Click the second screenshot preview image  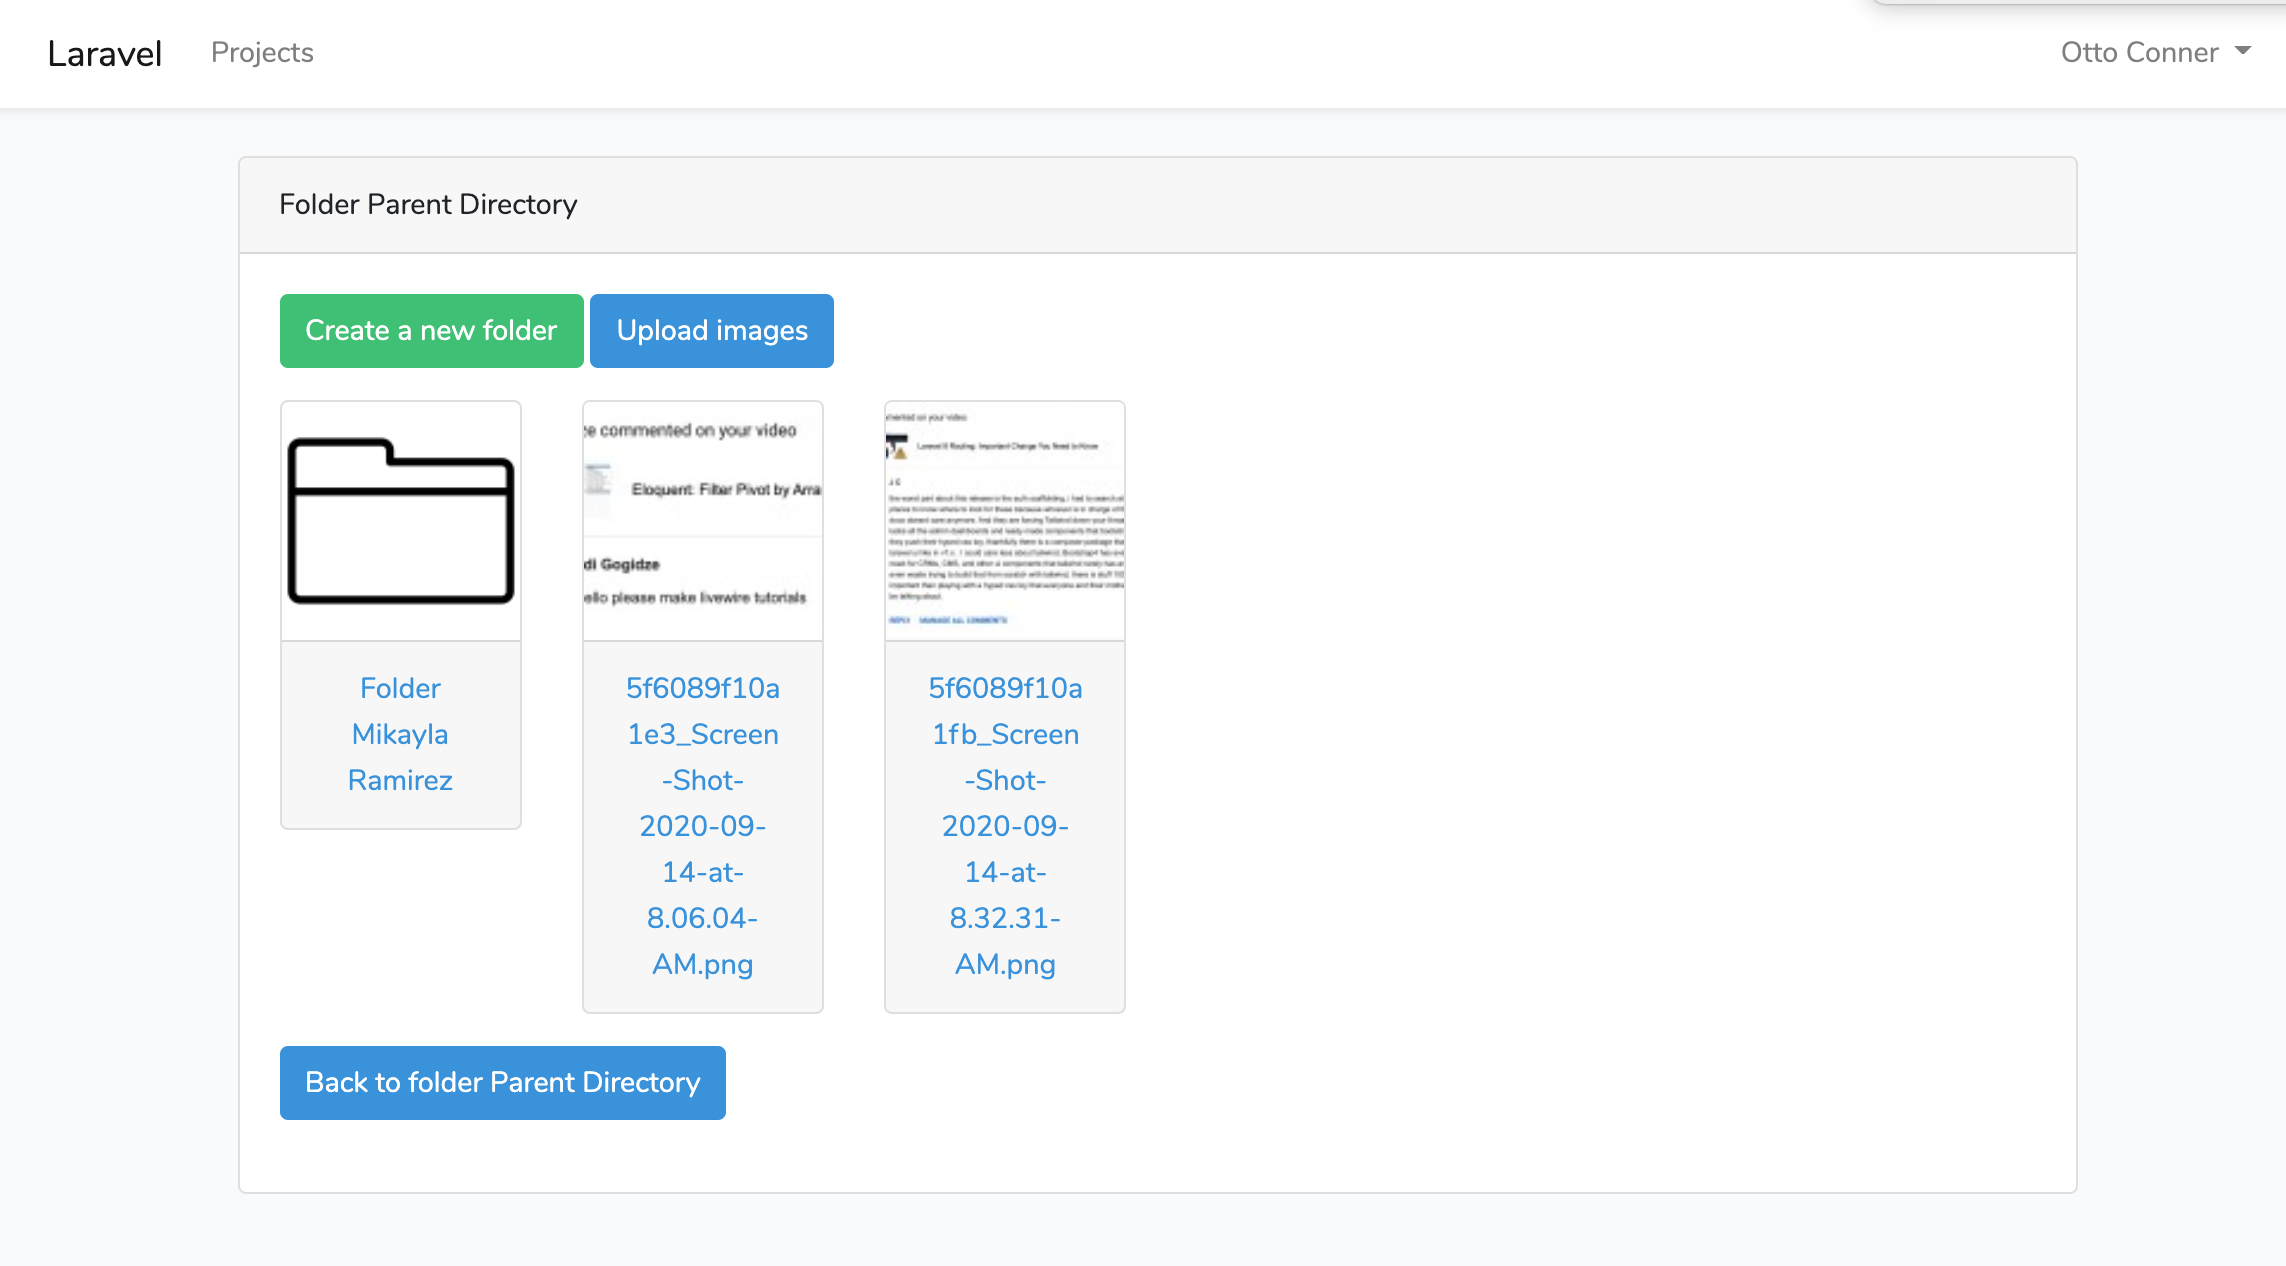(1004, 519)
